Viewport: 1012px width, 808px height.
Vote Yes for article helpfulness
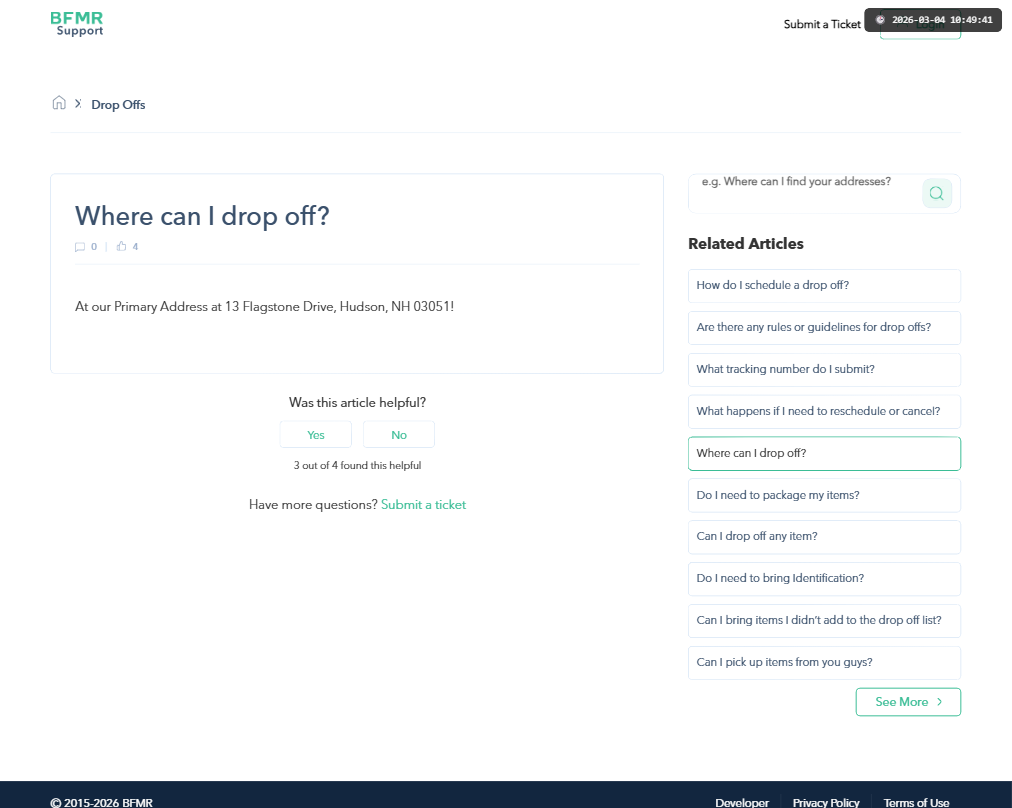(316, 435)
